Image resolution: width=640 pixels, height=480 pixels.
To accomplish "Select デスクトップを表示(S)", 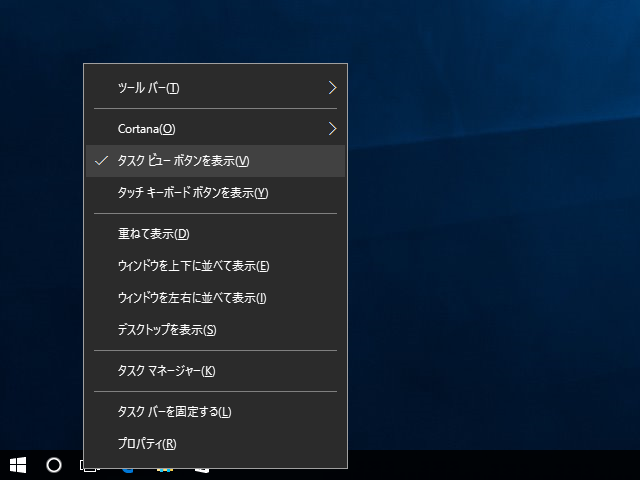I will coord(216,330).
